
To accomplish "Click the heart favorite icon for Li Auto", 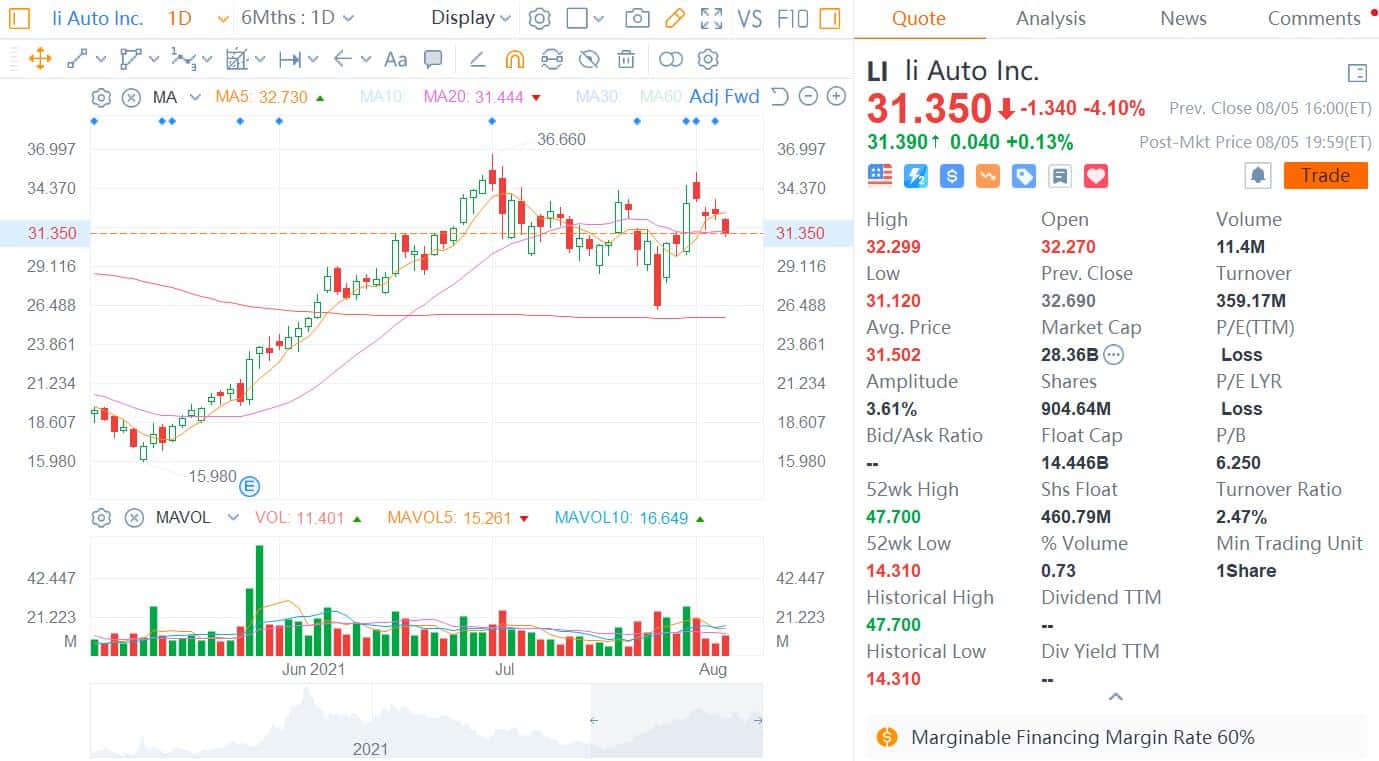I will (1096, 175).
